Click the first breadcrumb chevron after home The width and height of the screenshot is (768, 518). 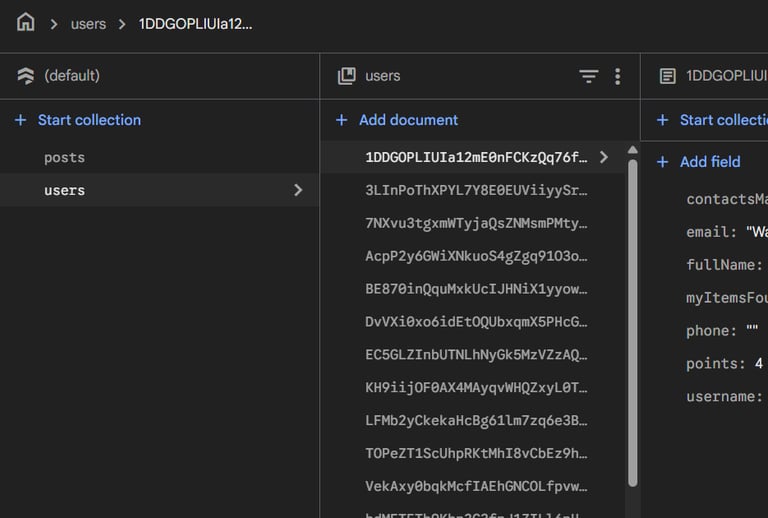(x=54, y=24)
